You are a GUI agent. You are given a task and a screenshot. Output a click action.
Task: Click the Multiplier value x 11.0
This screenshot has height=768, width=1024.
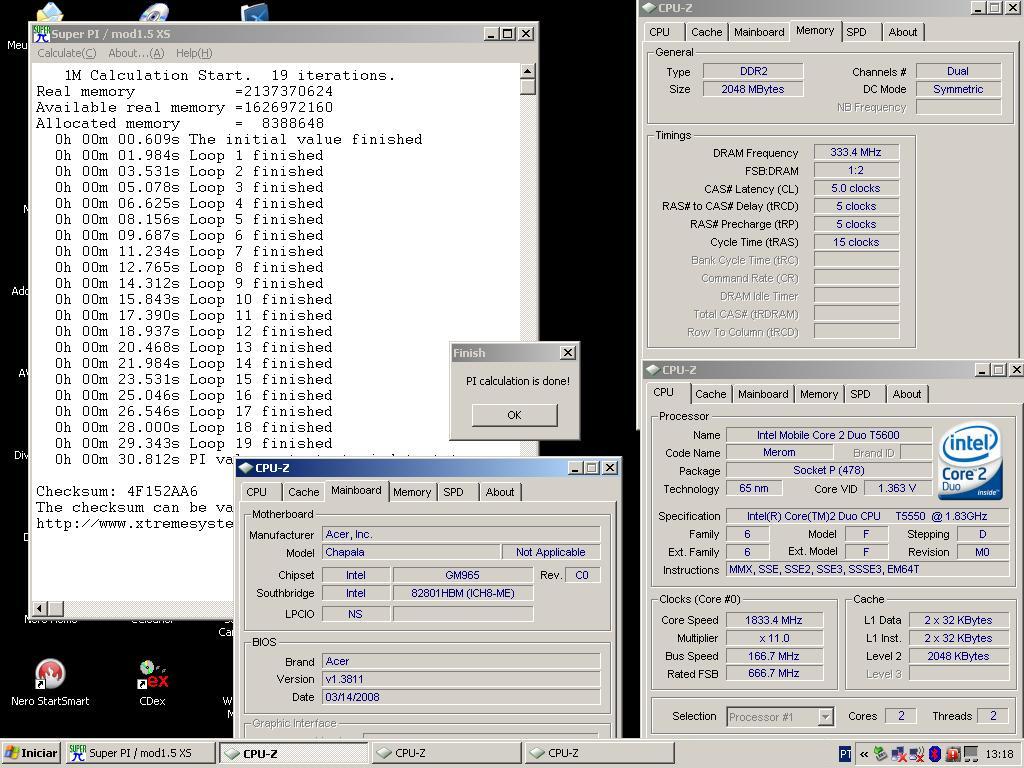click(x=774, y=638)
